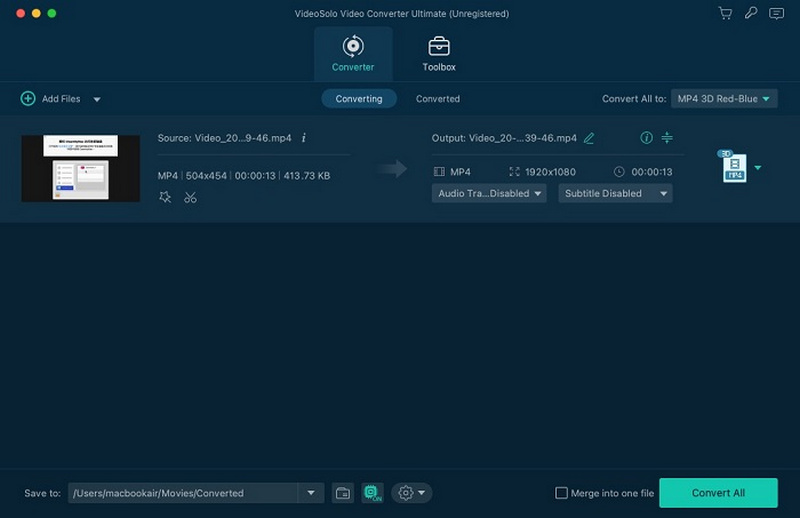Open the gear preferences menu
This screenshot has height=518, width=800.
pyautogui.click(x=411, y=493)
